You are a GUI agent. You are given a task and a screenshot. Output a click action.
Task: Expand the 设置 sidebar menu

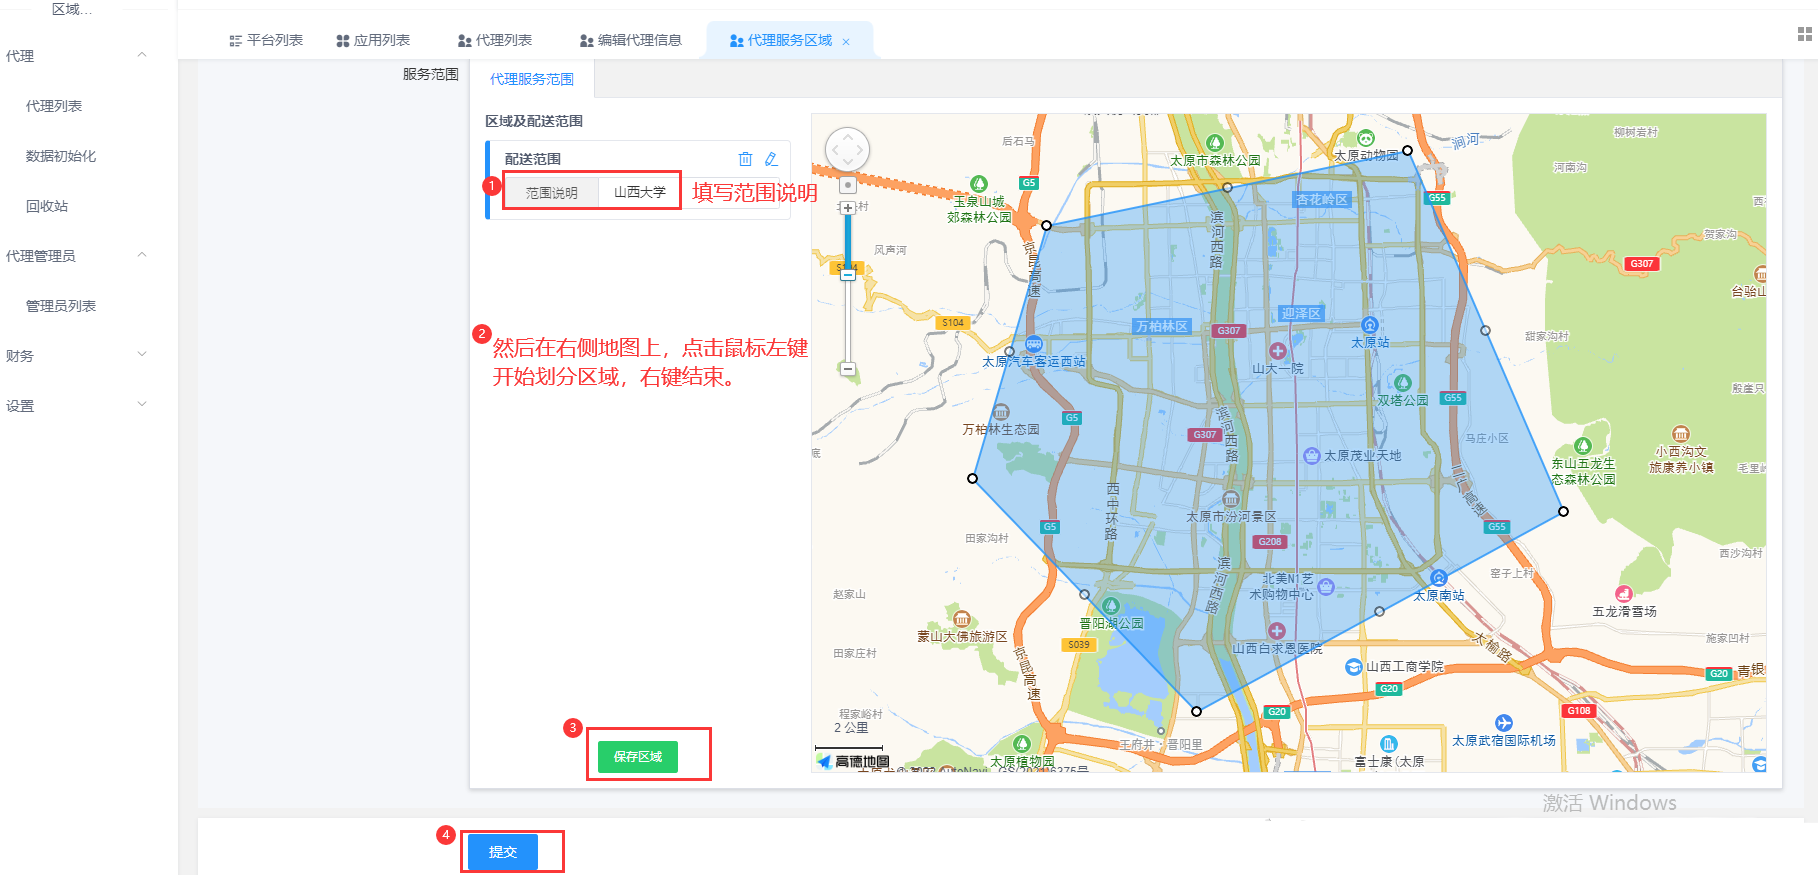tap(141, 404)
